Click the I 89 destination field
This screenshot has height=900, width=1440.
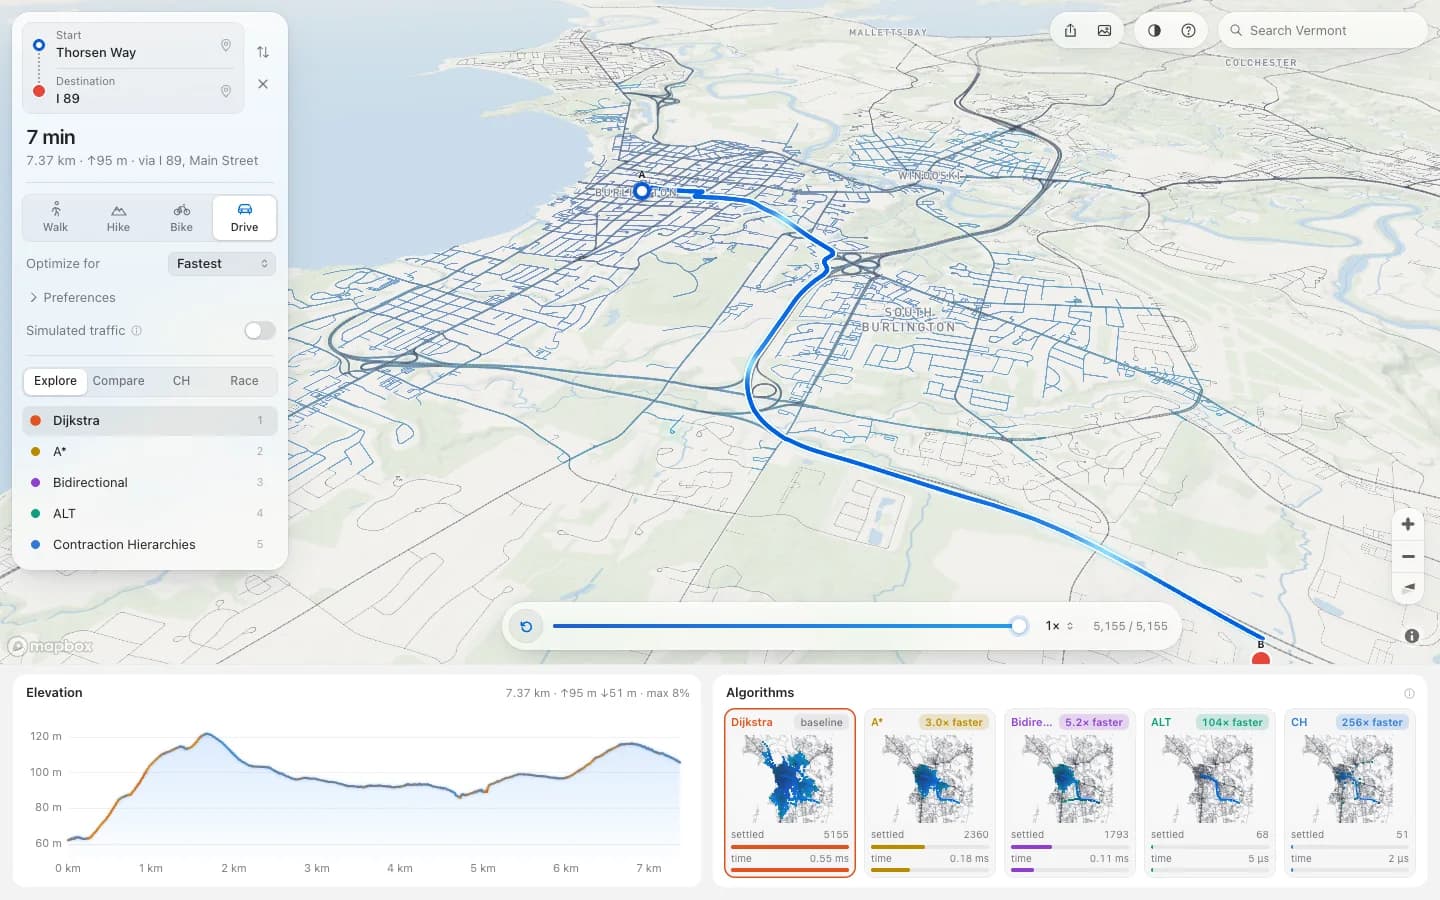click(132, 91)
